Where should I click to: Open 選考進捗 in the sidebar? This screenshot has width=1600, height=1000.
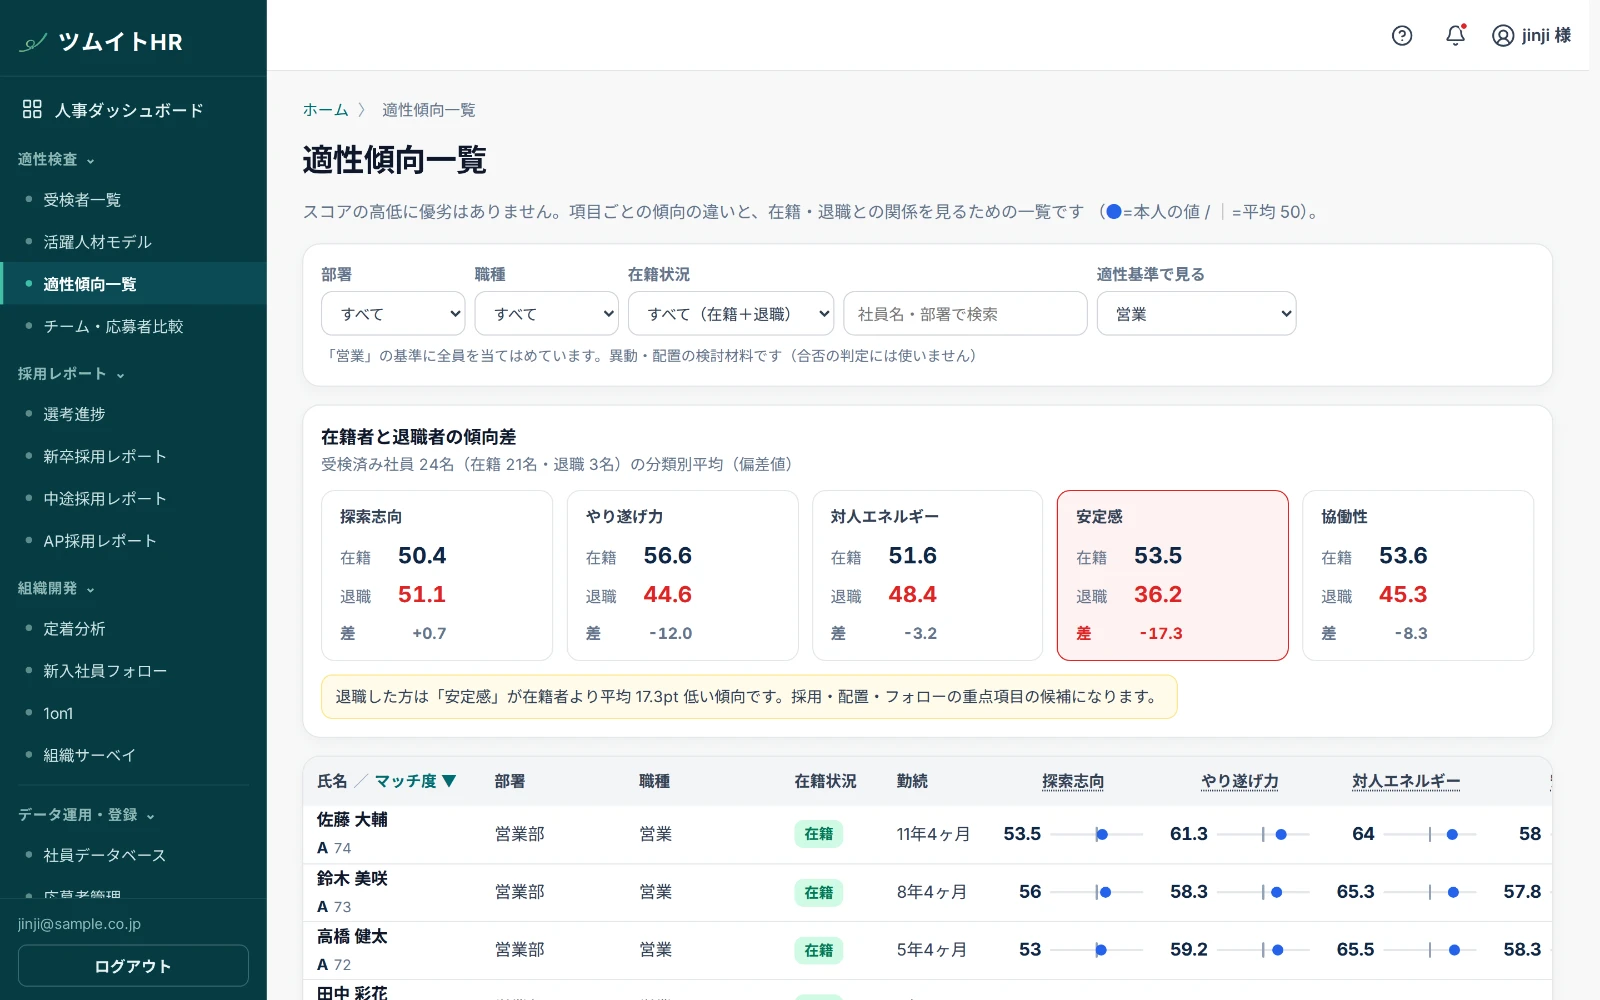pyautogui.click(x=133, y=414)
